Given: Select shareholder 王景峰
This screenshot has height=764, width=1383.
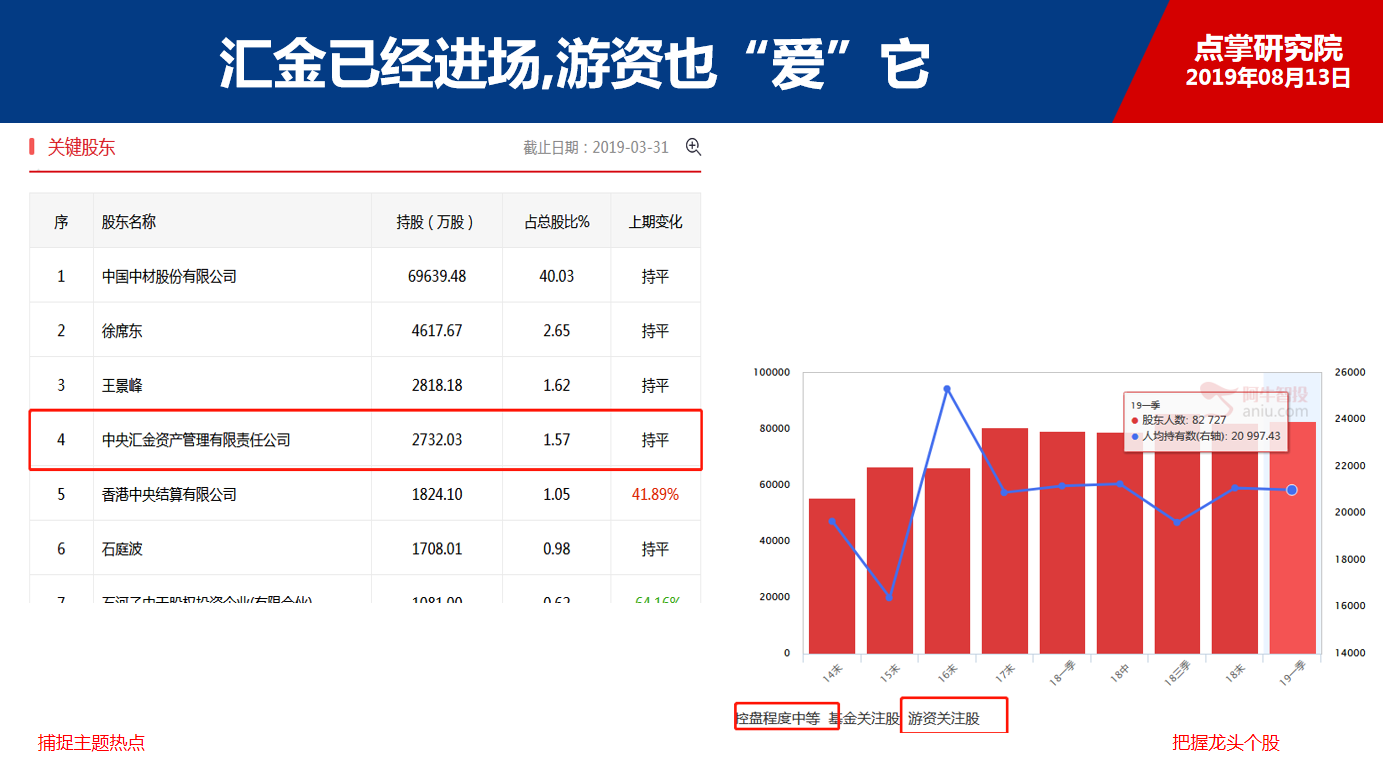Looking at the screenshot, I should [x=122, y=385].
